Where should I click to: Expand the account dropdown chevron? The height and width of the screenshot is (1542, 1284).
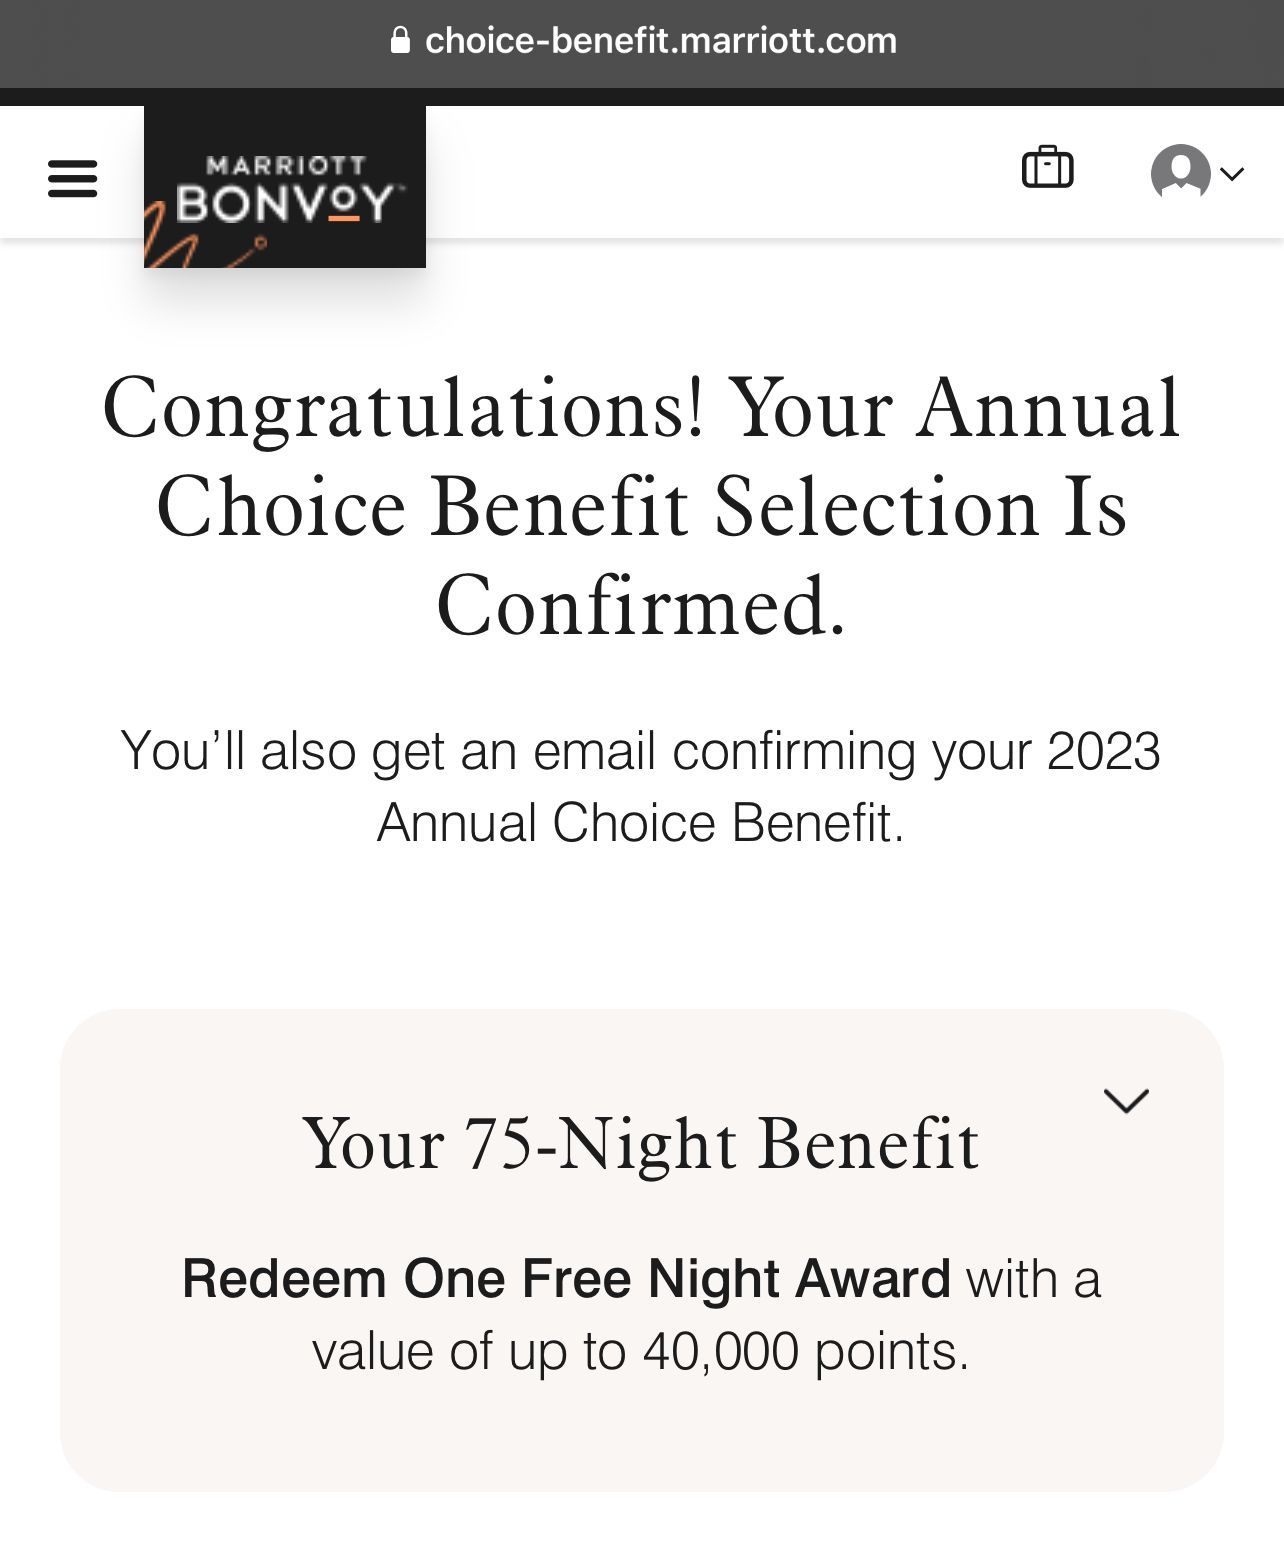pyautogui.click(x=1232, y=173)
